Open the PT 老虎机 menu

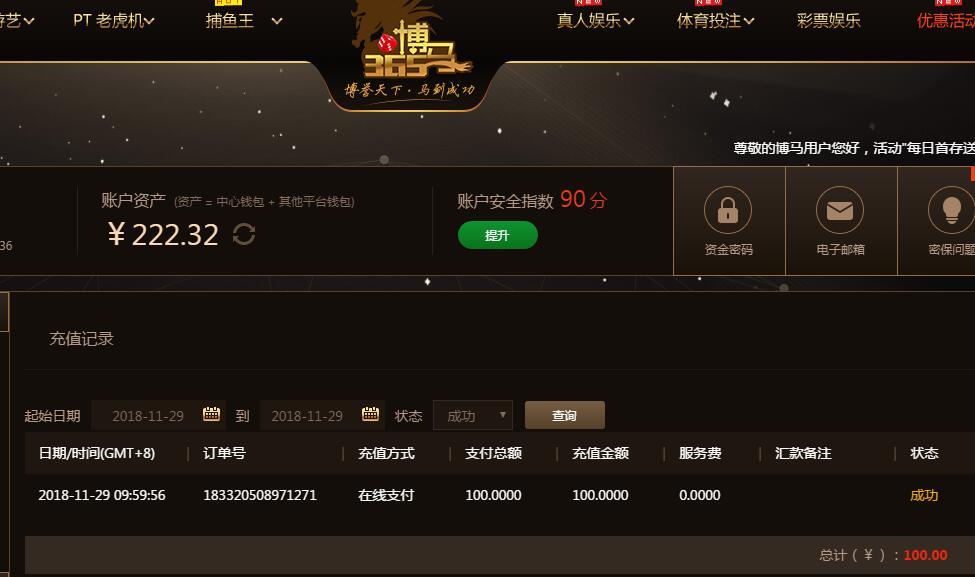114,21
